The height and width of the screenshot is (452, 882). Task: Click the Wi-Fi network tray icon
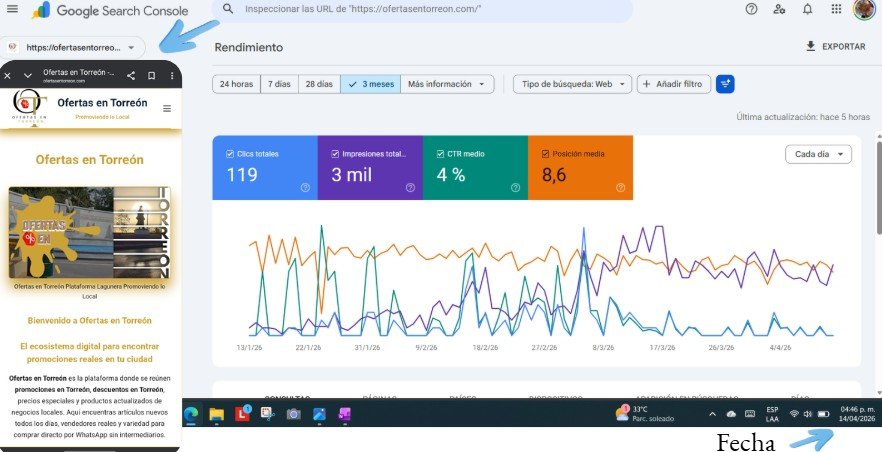point(794,414)
